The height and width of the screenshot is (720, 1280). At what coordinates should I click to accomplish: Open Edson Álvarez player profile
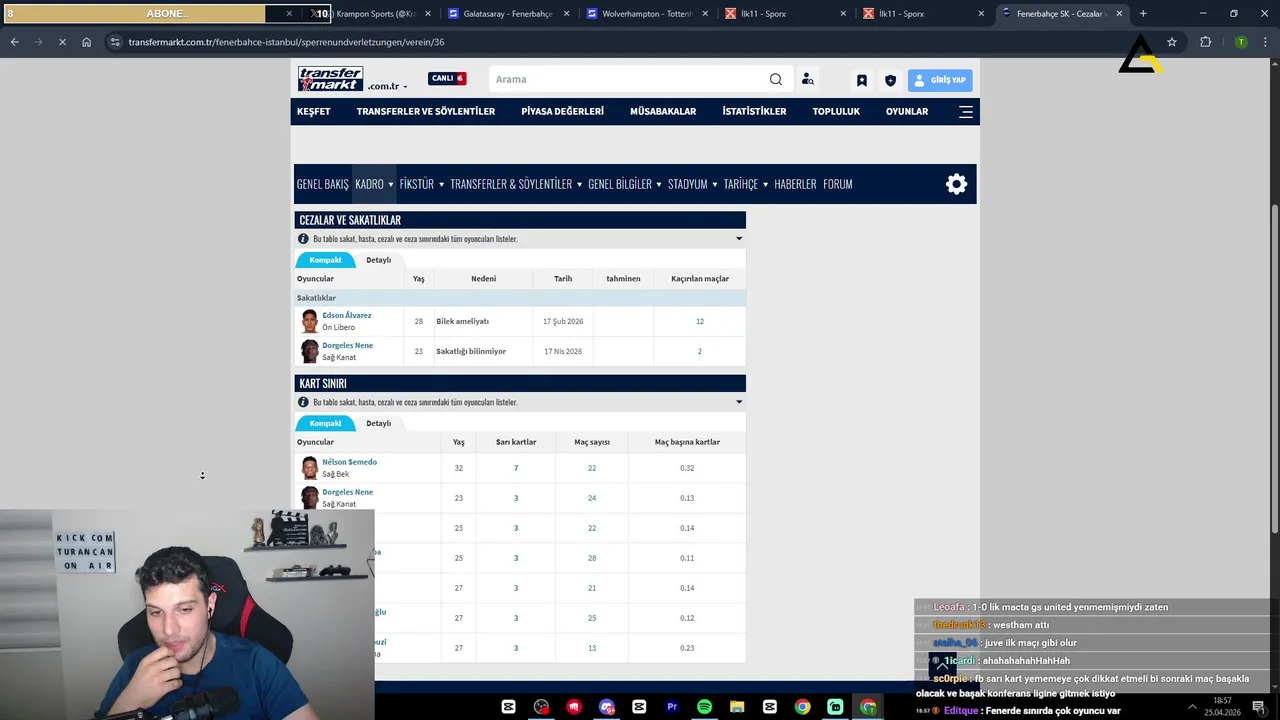pos(347,315)
